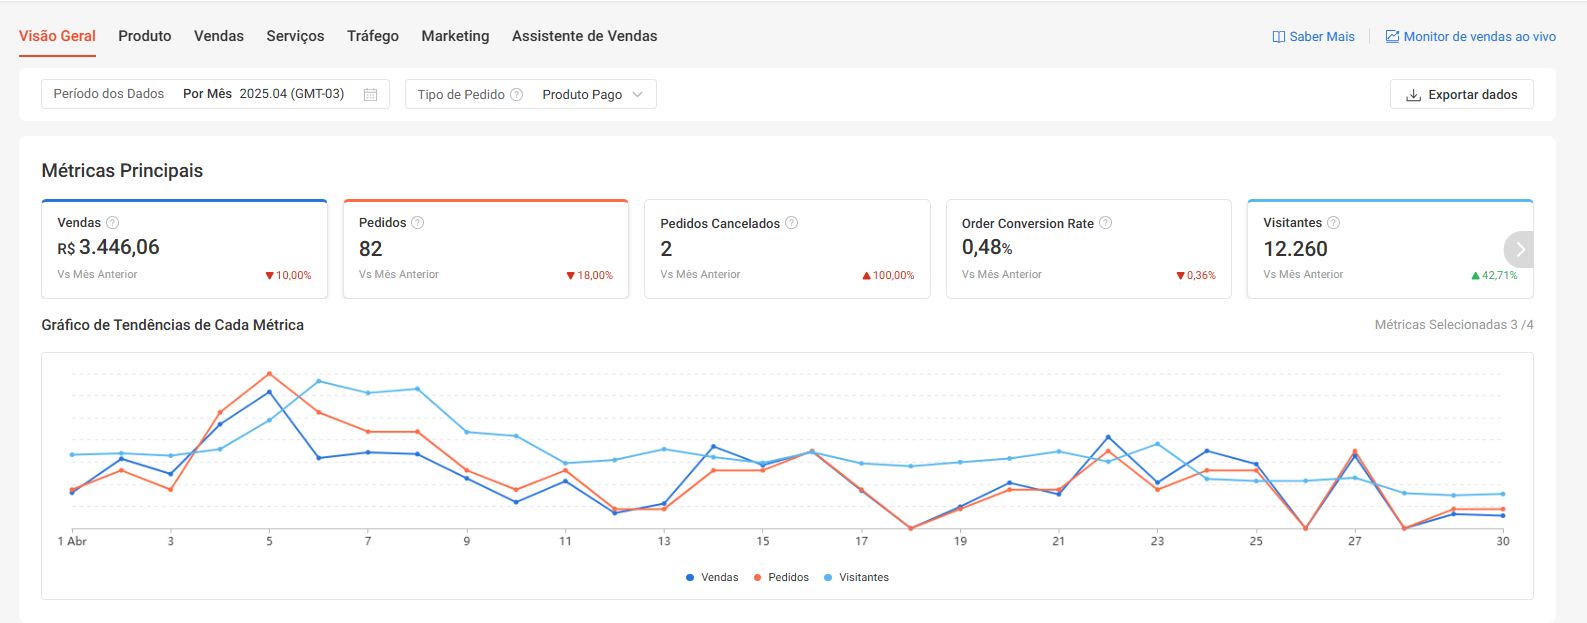Switch to the Marketing tab
The height and width of the screenshot is (623, 1587).
point(455,36)
